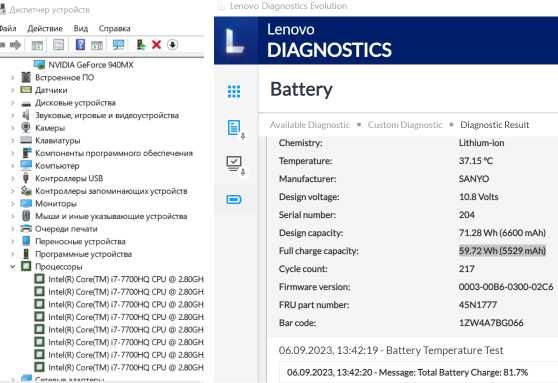Click the Lenovo Diagnostics Evolution window title
Viewport: 558px width, 383px height.
(288, 6)
